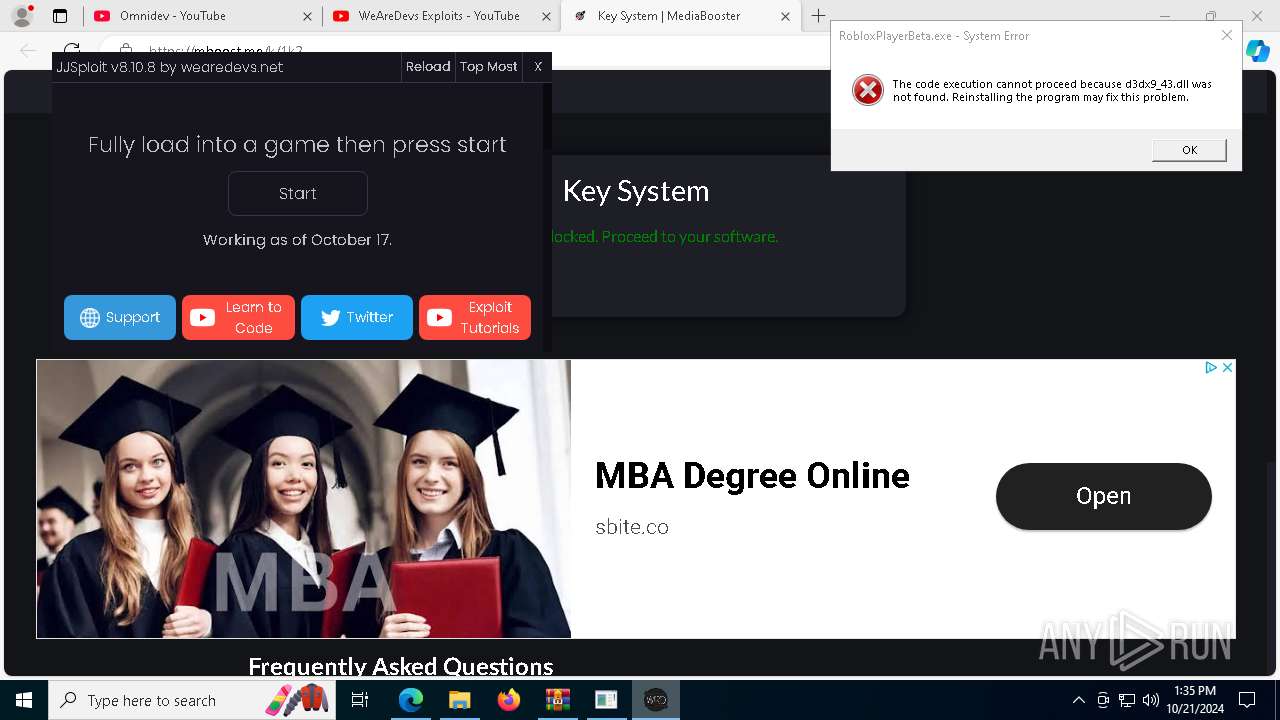Expand the system tray hidden icons chevron

(1078, 700)
